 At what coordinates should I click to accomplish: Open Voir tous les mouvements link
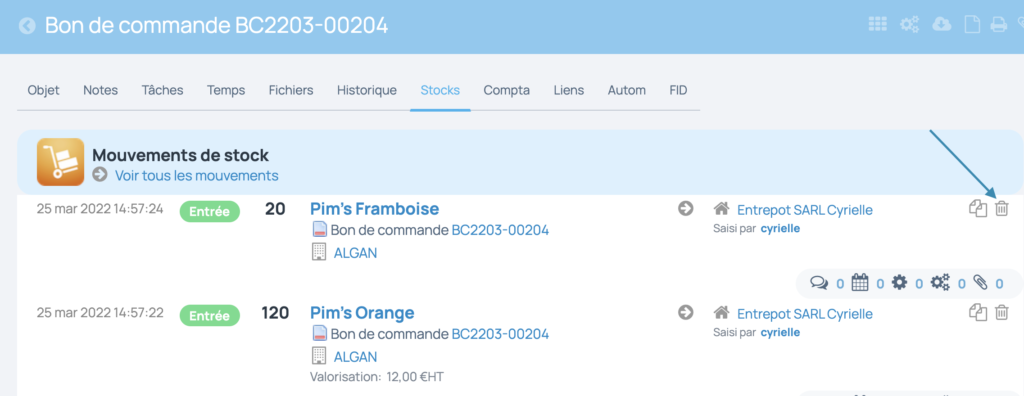pyautogui.click(x=197, y=176)
